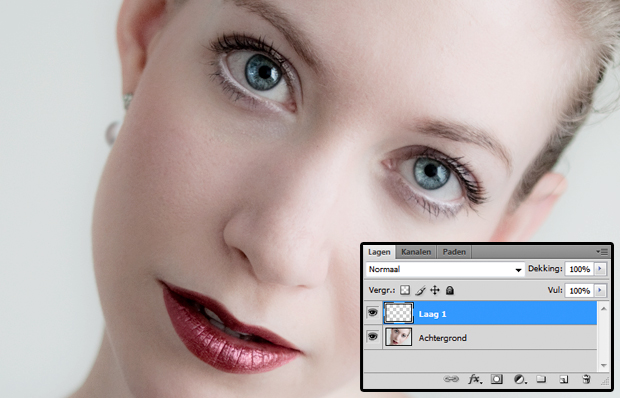This screenshot has width=620, height=398.
Task: Open the Normaal blend mode dropdown
Action: pos(445,270)
